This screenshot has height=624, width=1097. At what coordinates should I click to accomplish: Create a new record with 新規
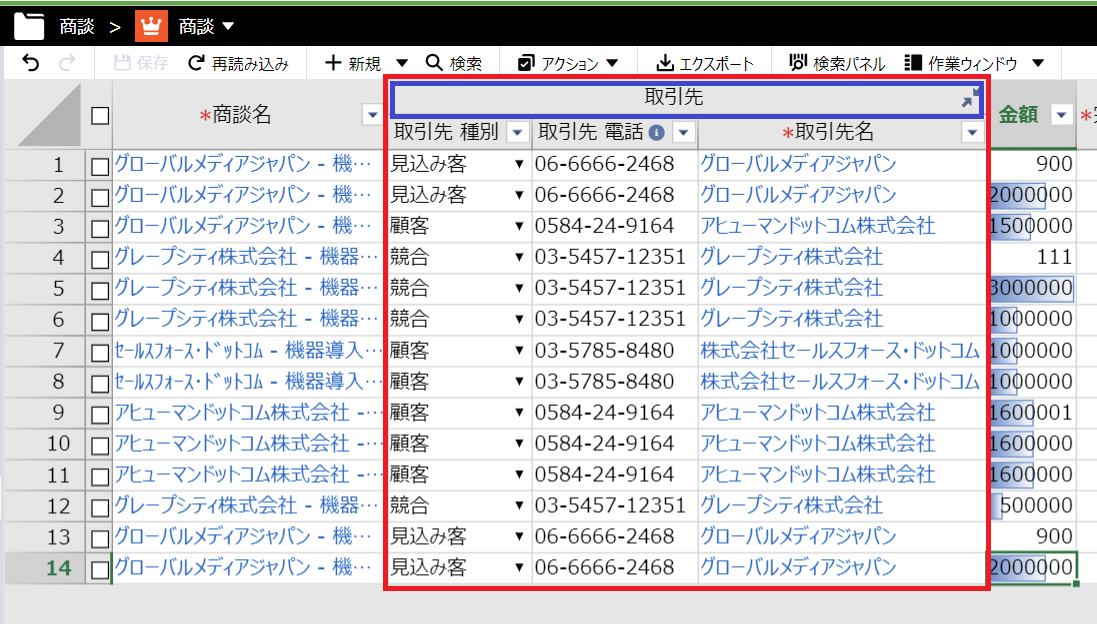353,64
